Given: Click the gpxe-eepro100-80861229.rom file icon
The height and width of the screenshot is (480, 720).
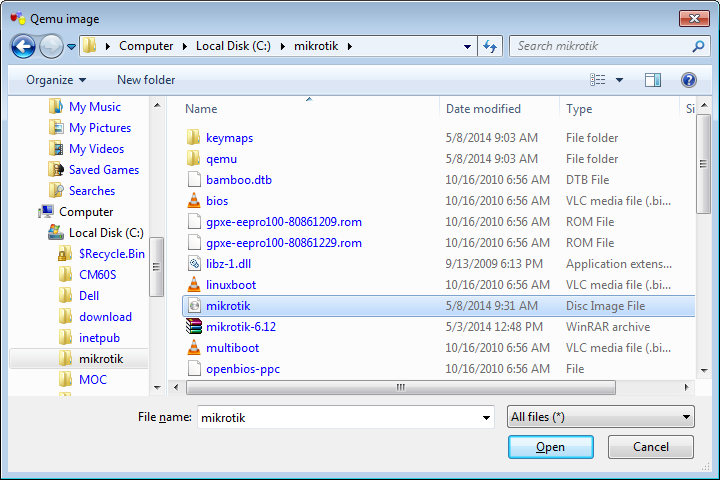Looking at the screenshot, I should [194, 243].
